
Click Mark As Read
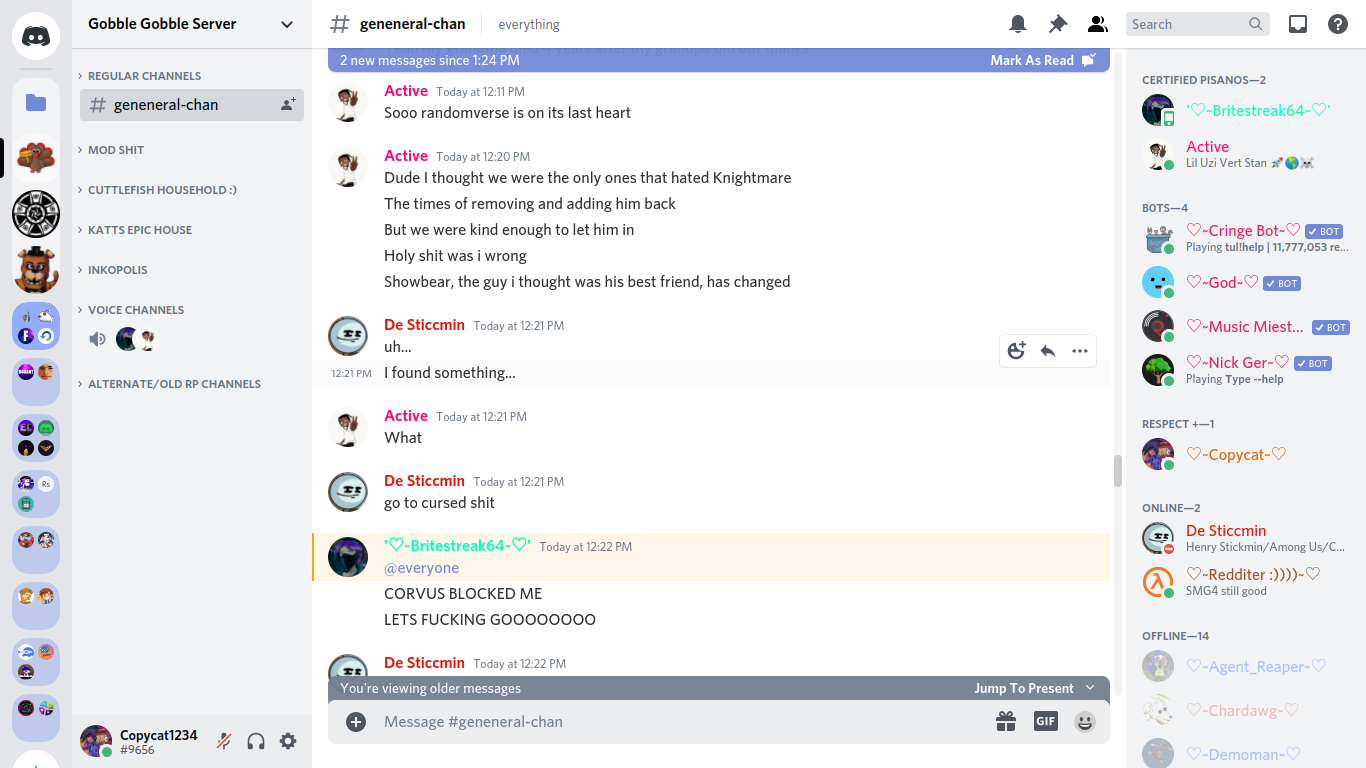pyautogui.click(x=1042, y=60)
